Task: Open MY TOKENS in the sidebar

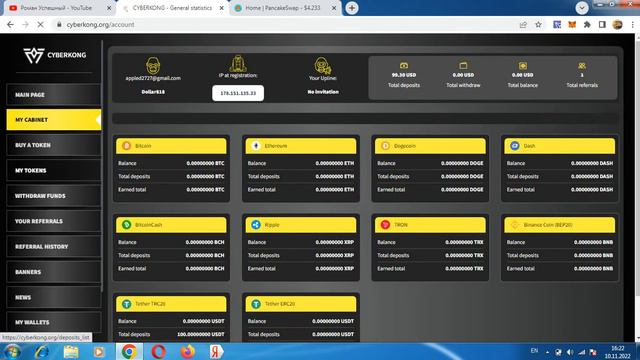Action: click(x=53, y=170)
